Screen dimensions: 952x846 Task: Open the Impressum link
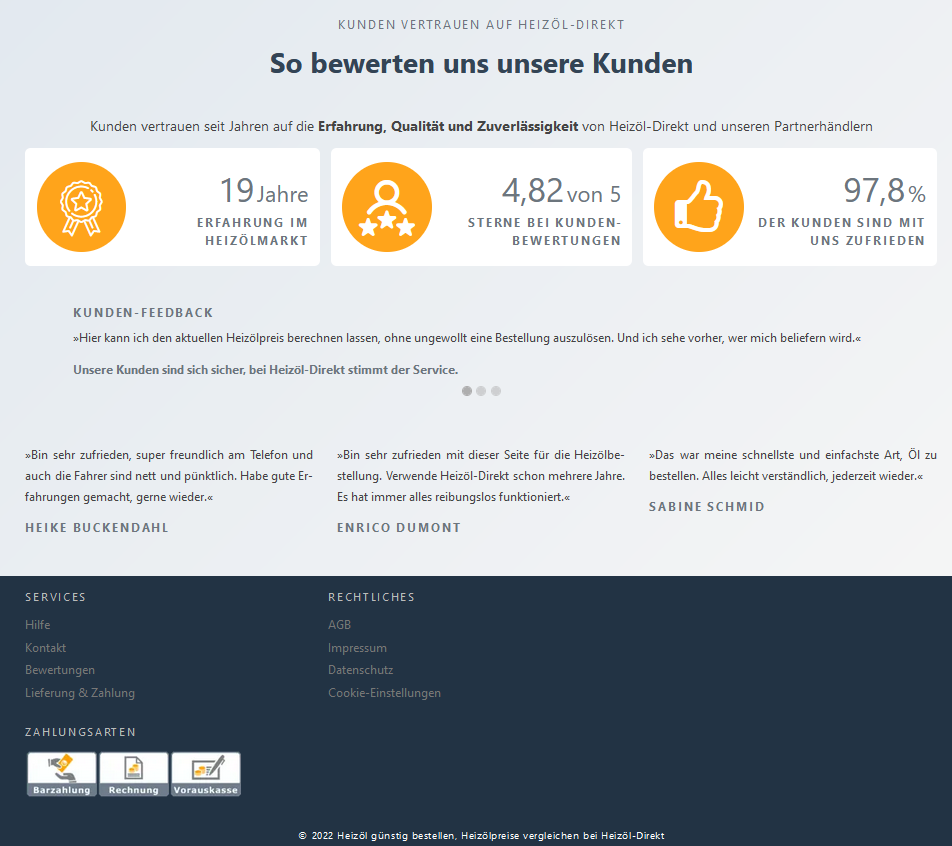(358, 648)
